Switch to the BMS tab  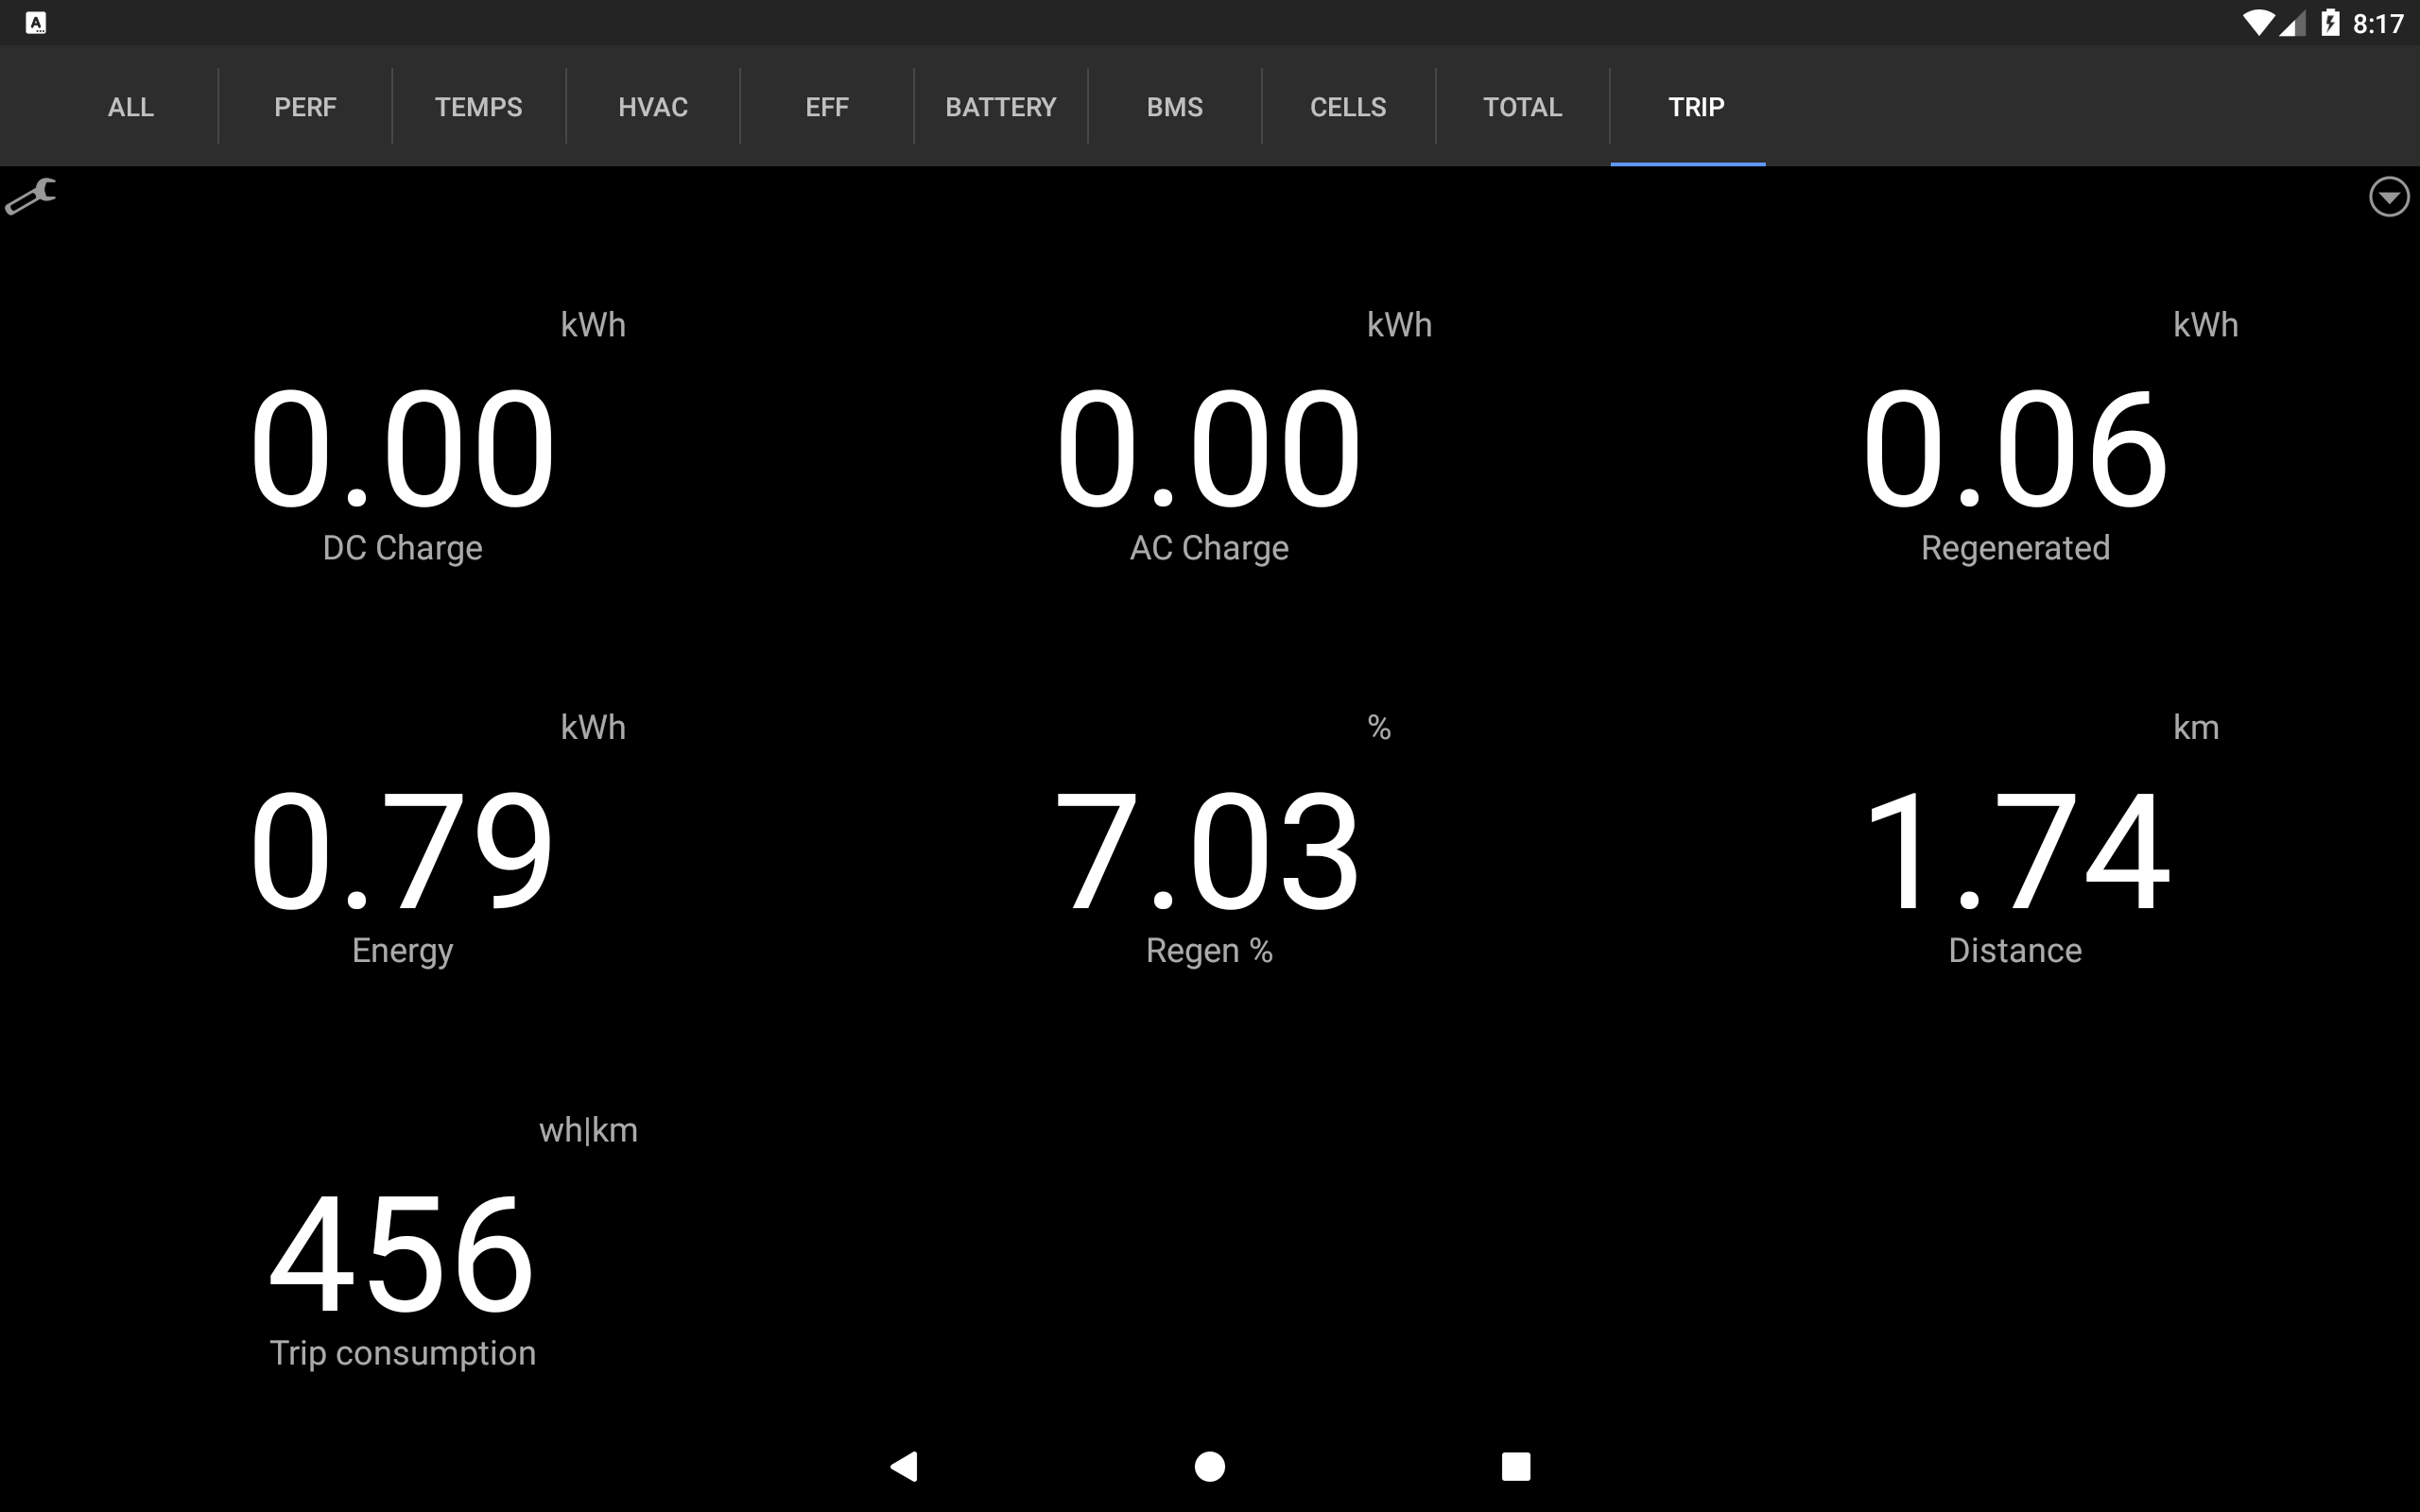[x=1175, y=107]
